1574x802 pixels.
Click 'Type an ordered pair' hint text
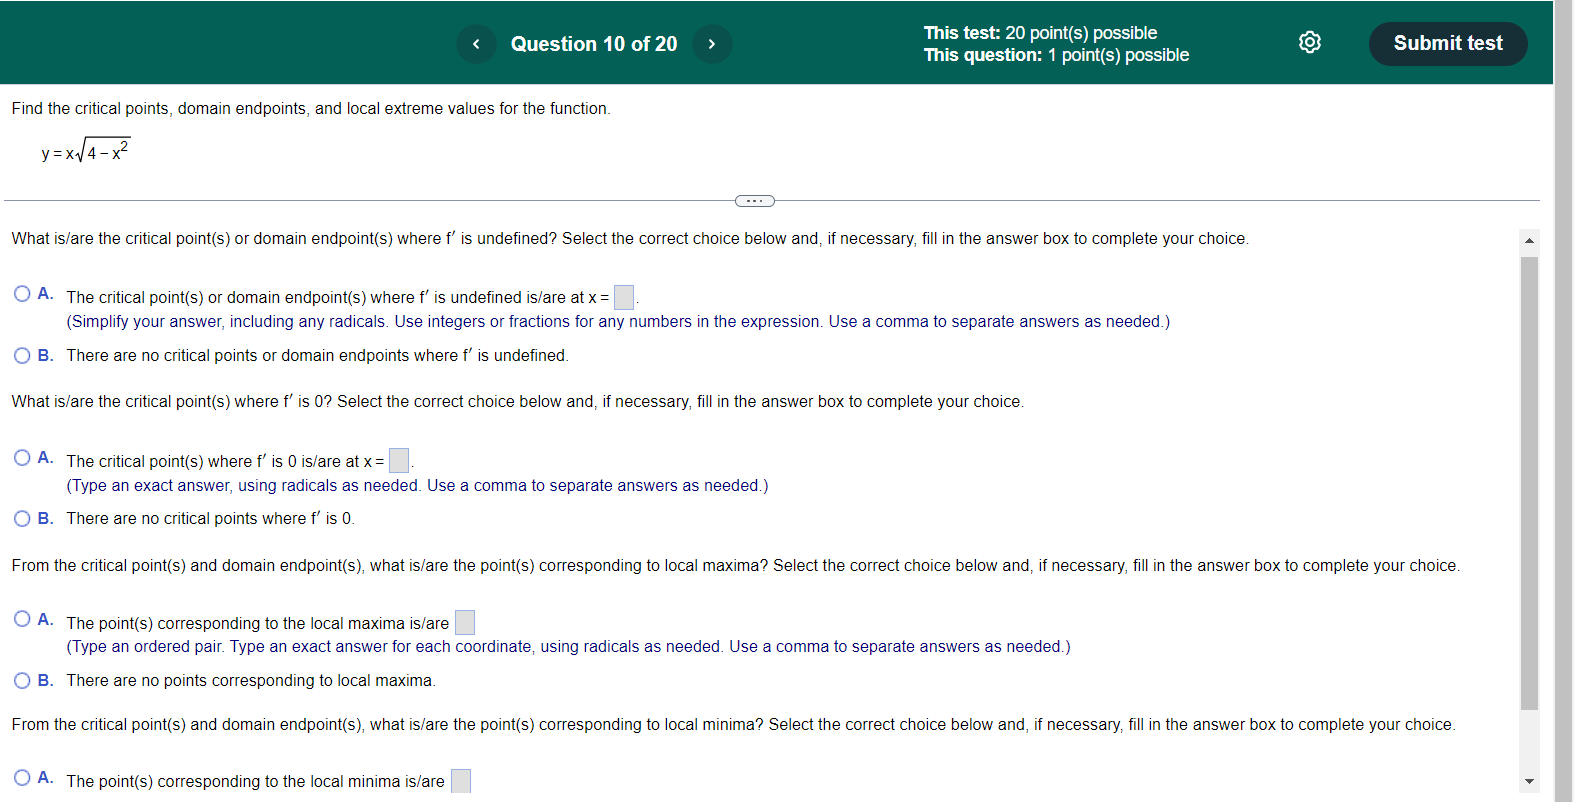click(568, 647)
